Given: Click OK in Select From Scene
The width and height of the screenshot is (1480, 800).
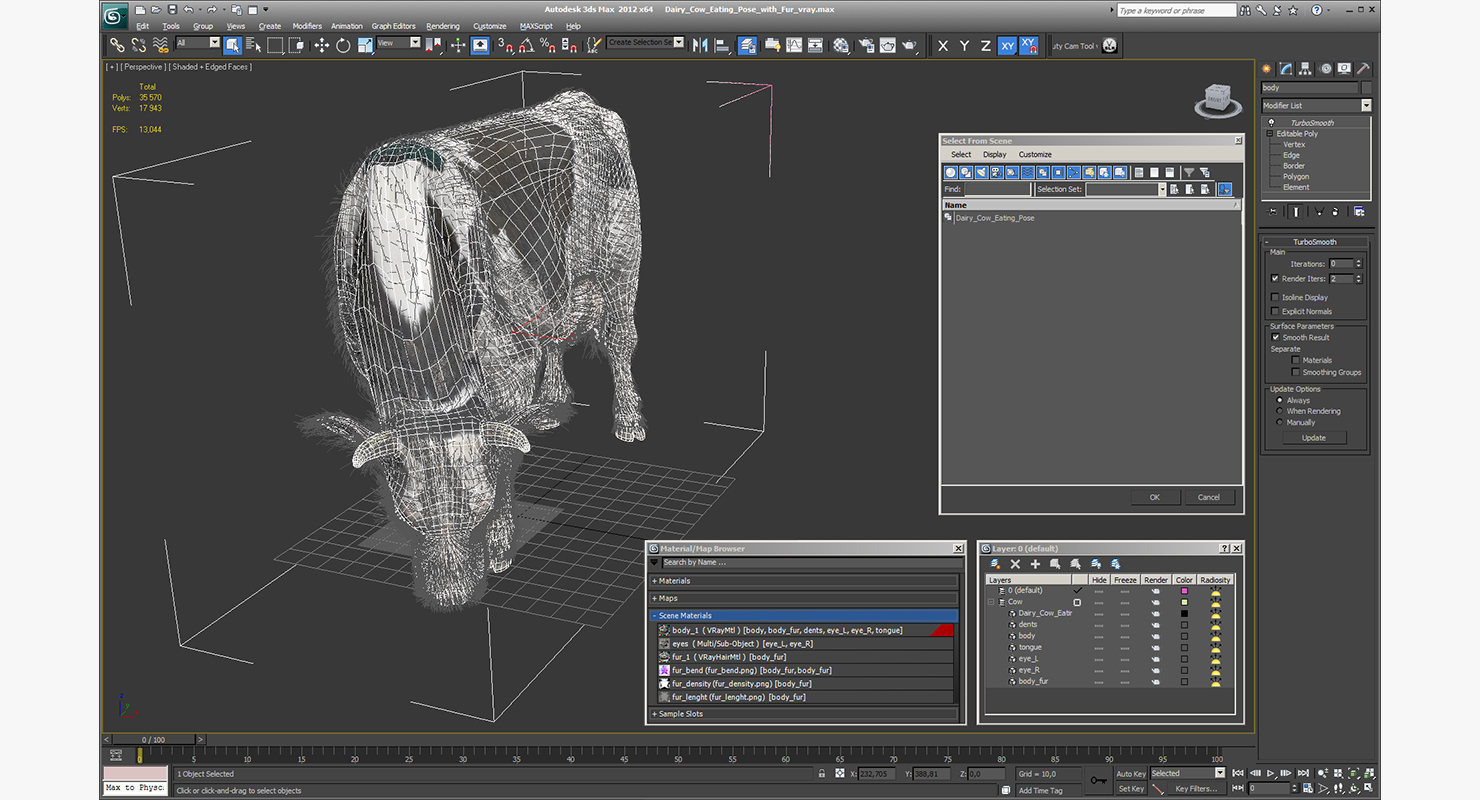Looking at the screenshot, I should (x=1155, y=497).
